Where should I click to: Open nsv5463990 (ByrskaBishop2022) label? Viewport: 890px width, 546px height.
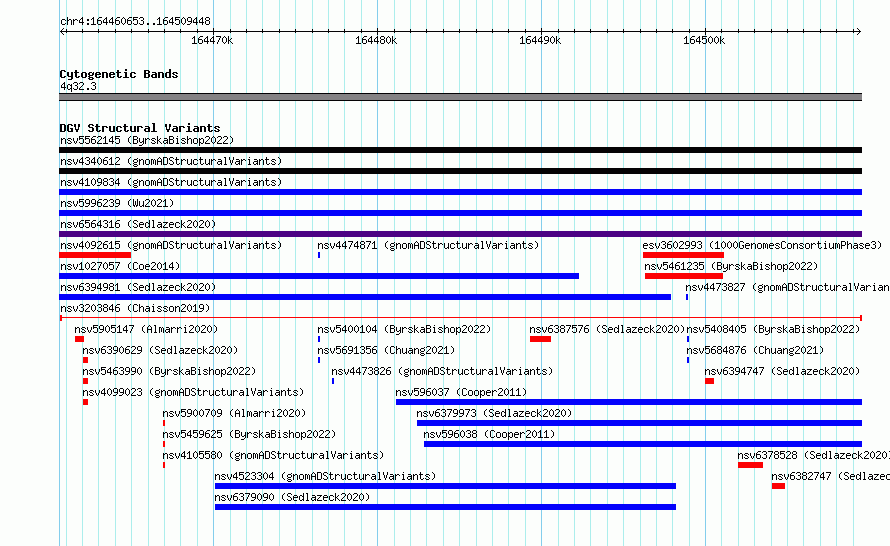click(x=169, y=371)
